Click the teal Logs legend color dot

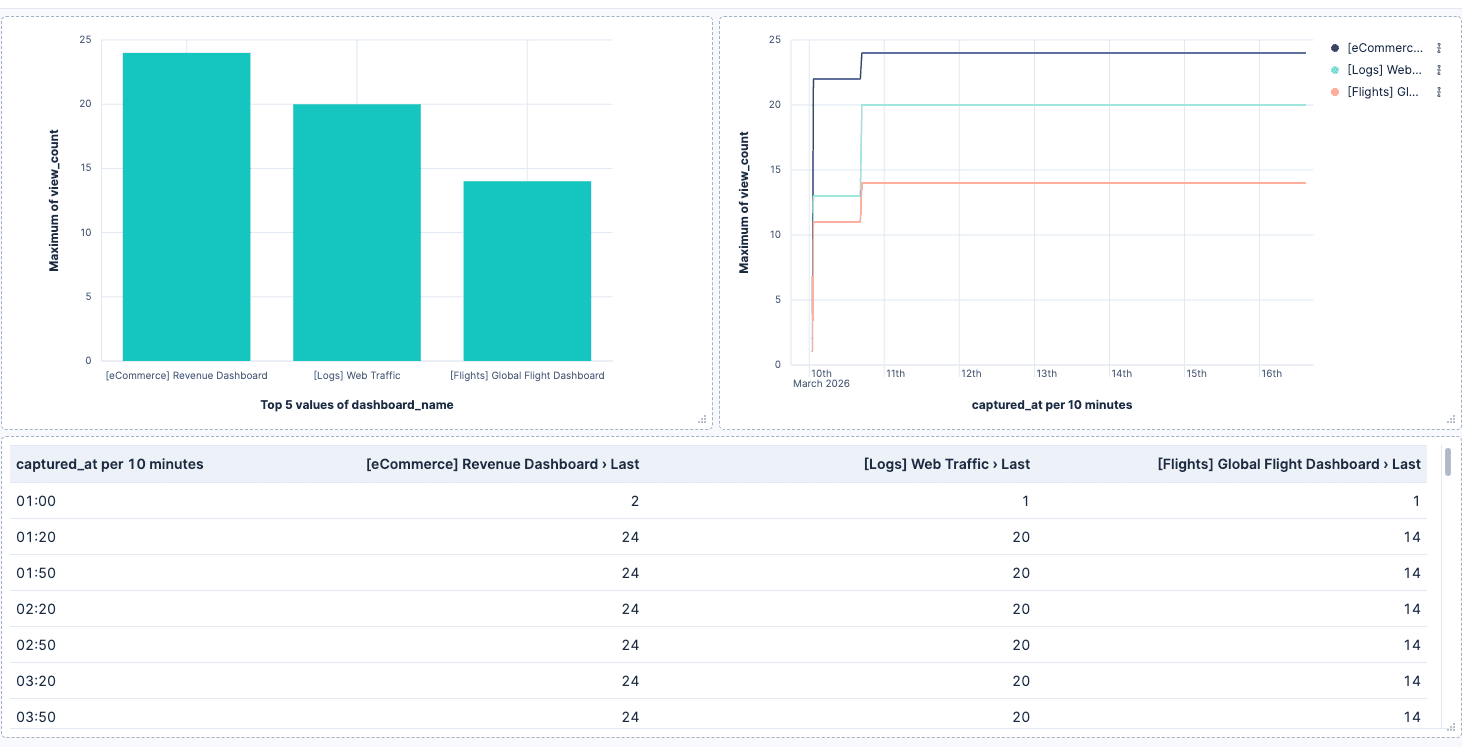click(1335, 70)
